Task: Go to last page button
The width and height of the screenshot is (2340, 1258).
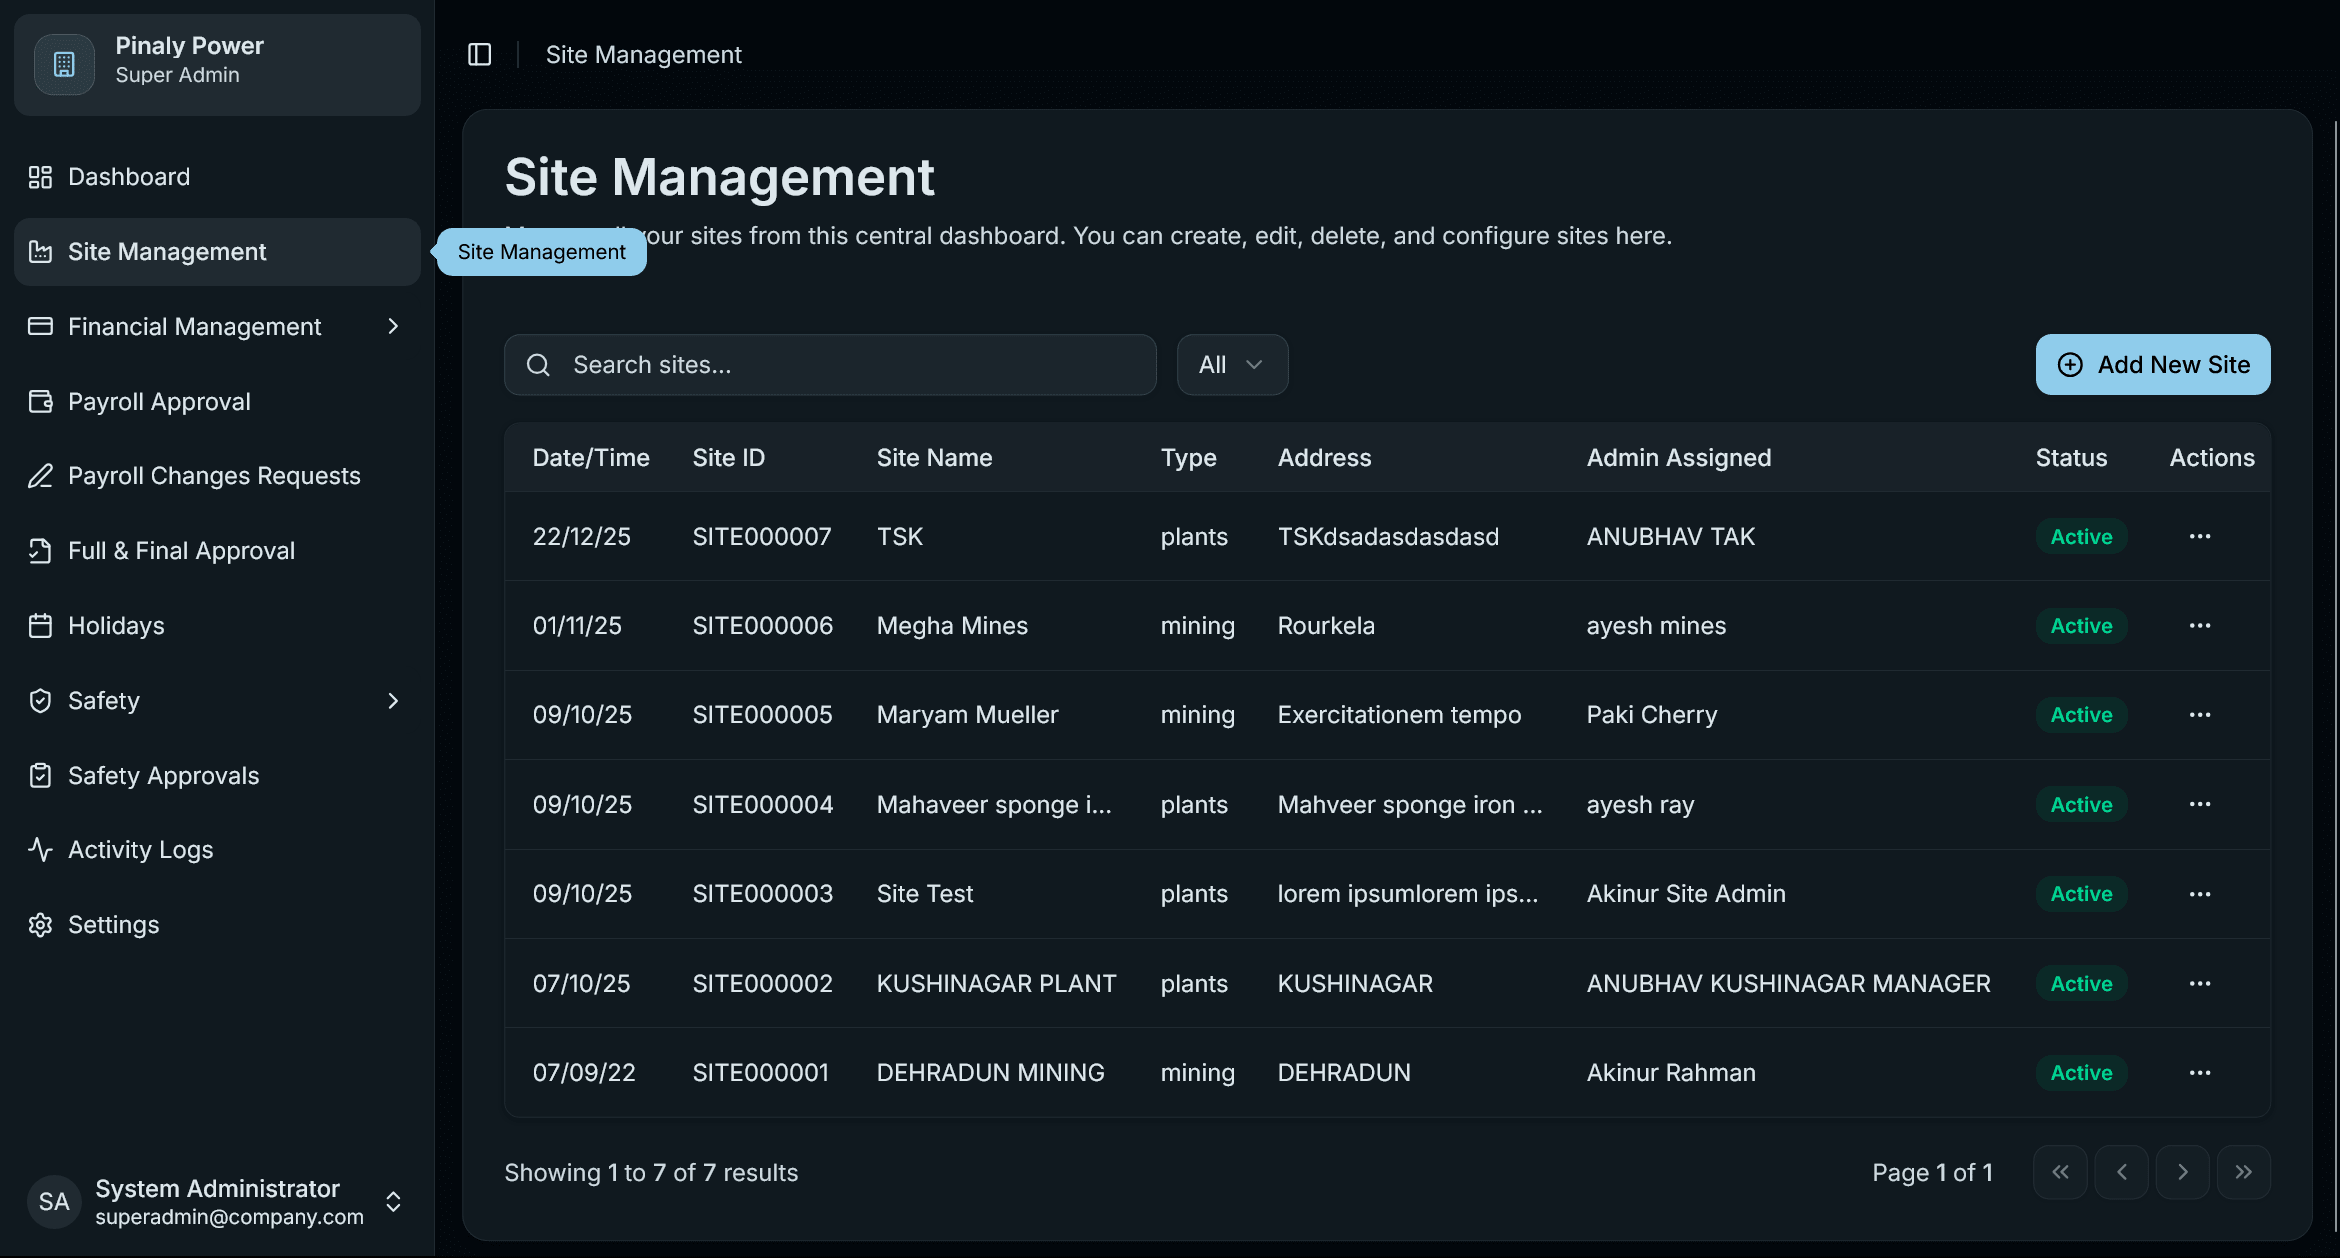Action: pos(2244,1172)
